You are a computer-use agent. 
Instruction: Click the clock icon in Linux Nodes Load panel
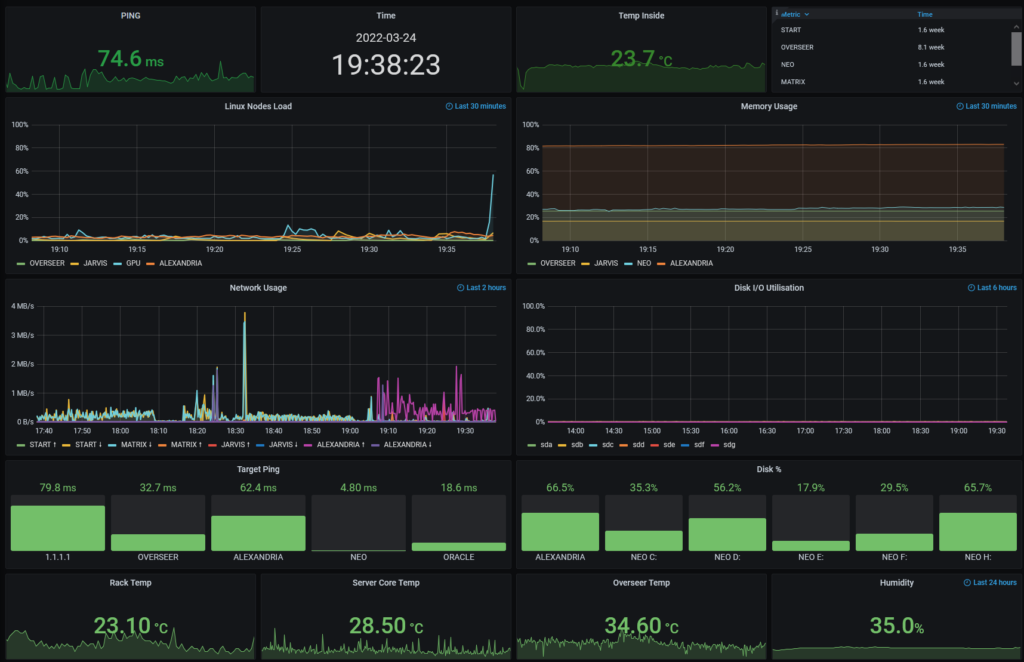(x=448, y=106)
